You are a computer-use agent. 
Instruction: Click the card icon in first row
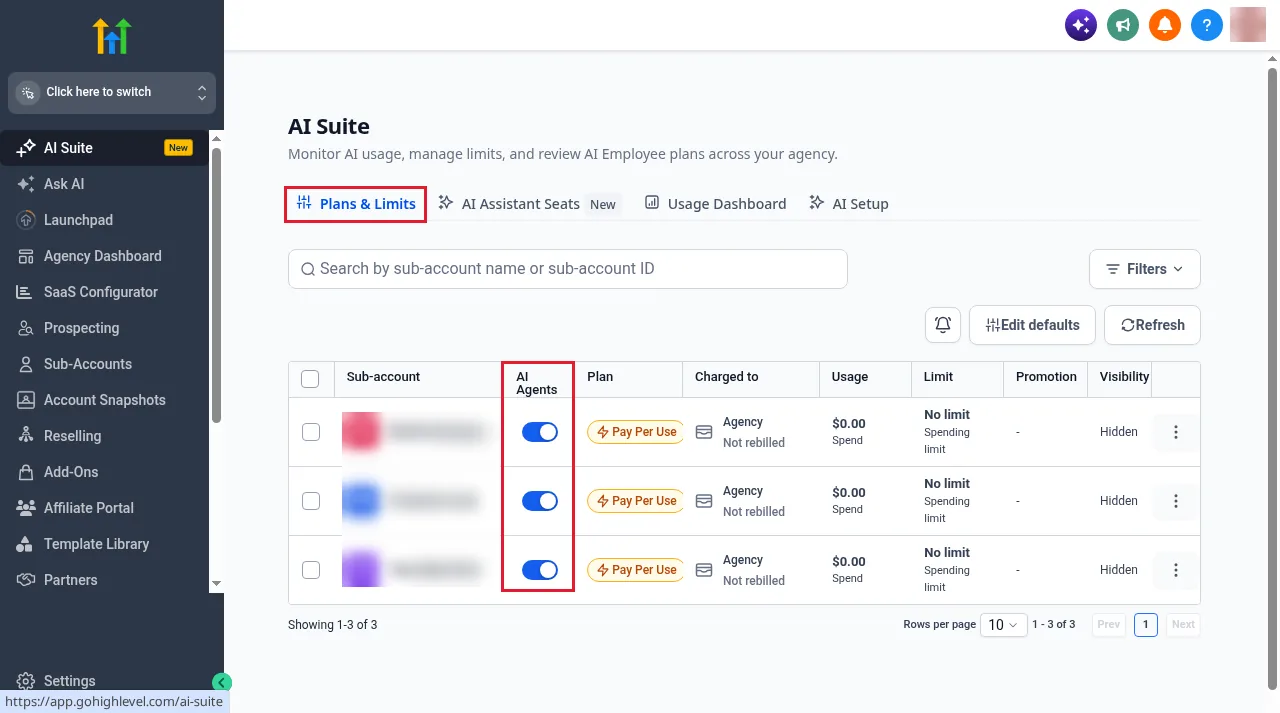[x=704, y=432]
